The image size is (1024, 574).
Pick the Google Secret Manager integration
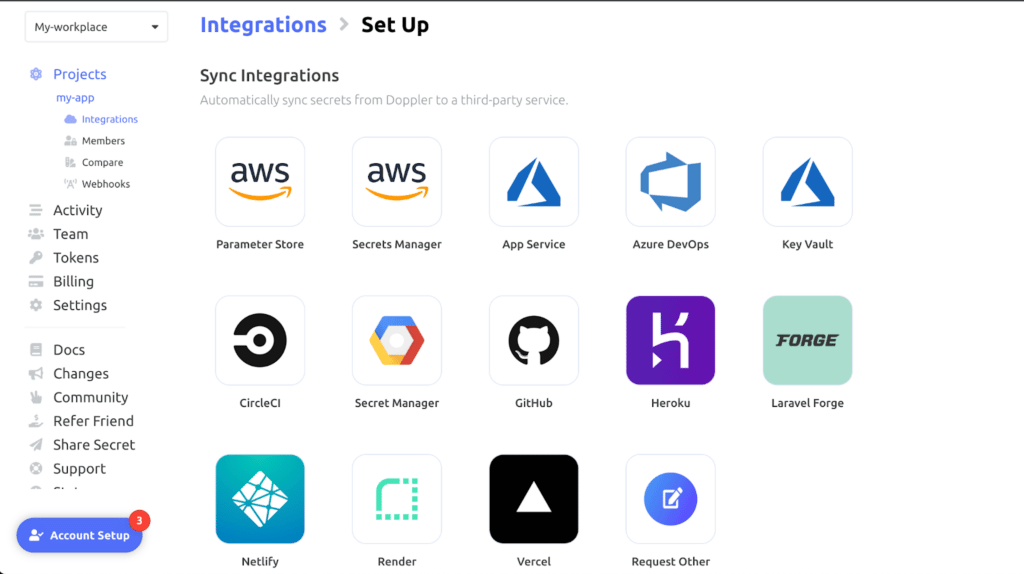[396, 340]
